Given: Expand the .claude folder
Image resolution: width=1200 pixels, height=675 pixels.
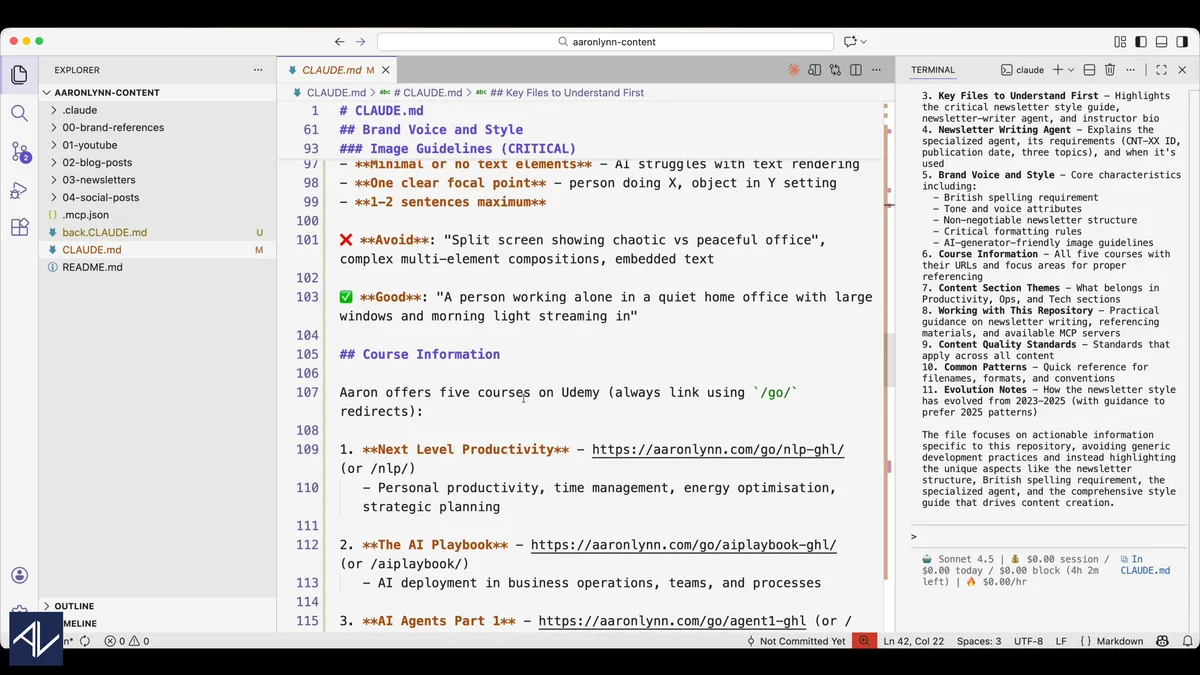Looking at the screenshot, I should point(157,110).
